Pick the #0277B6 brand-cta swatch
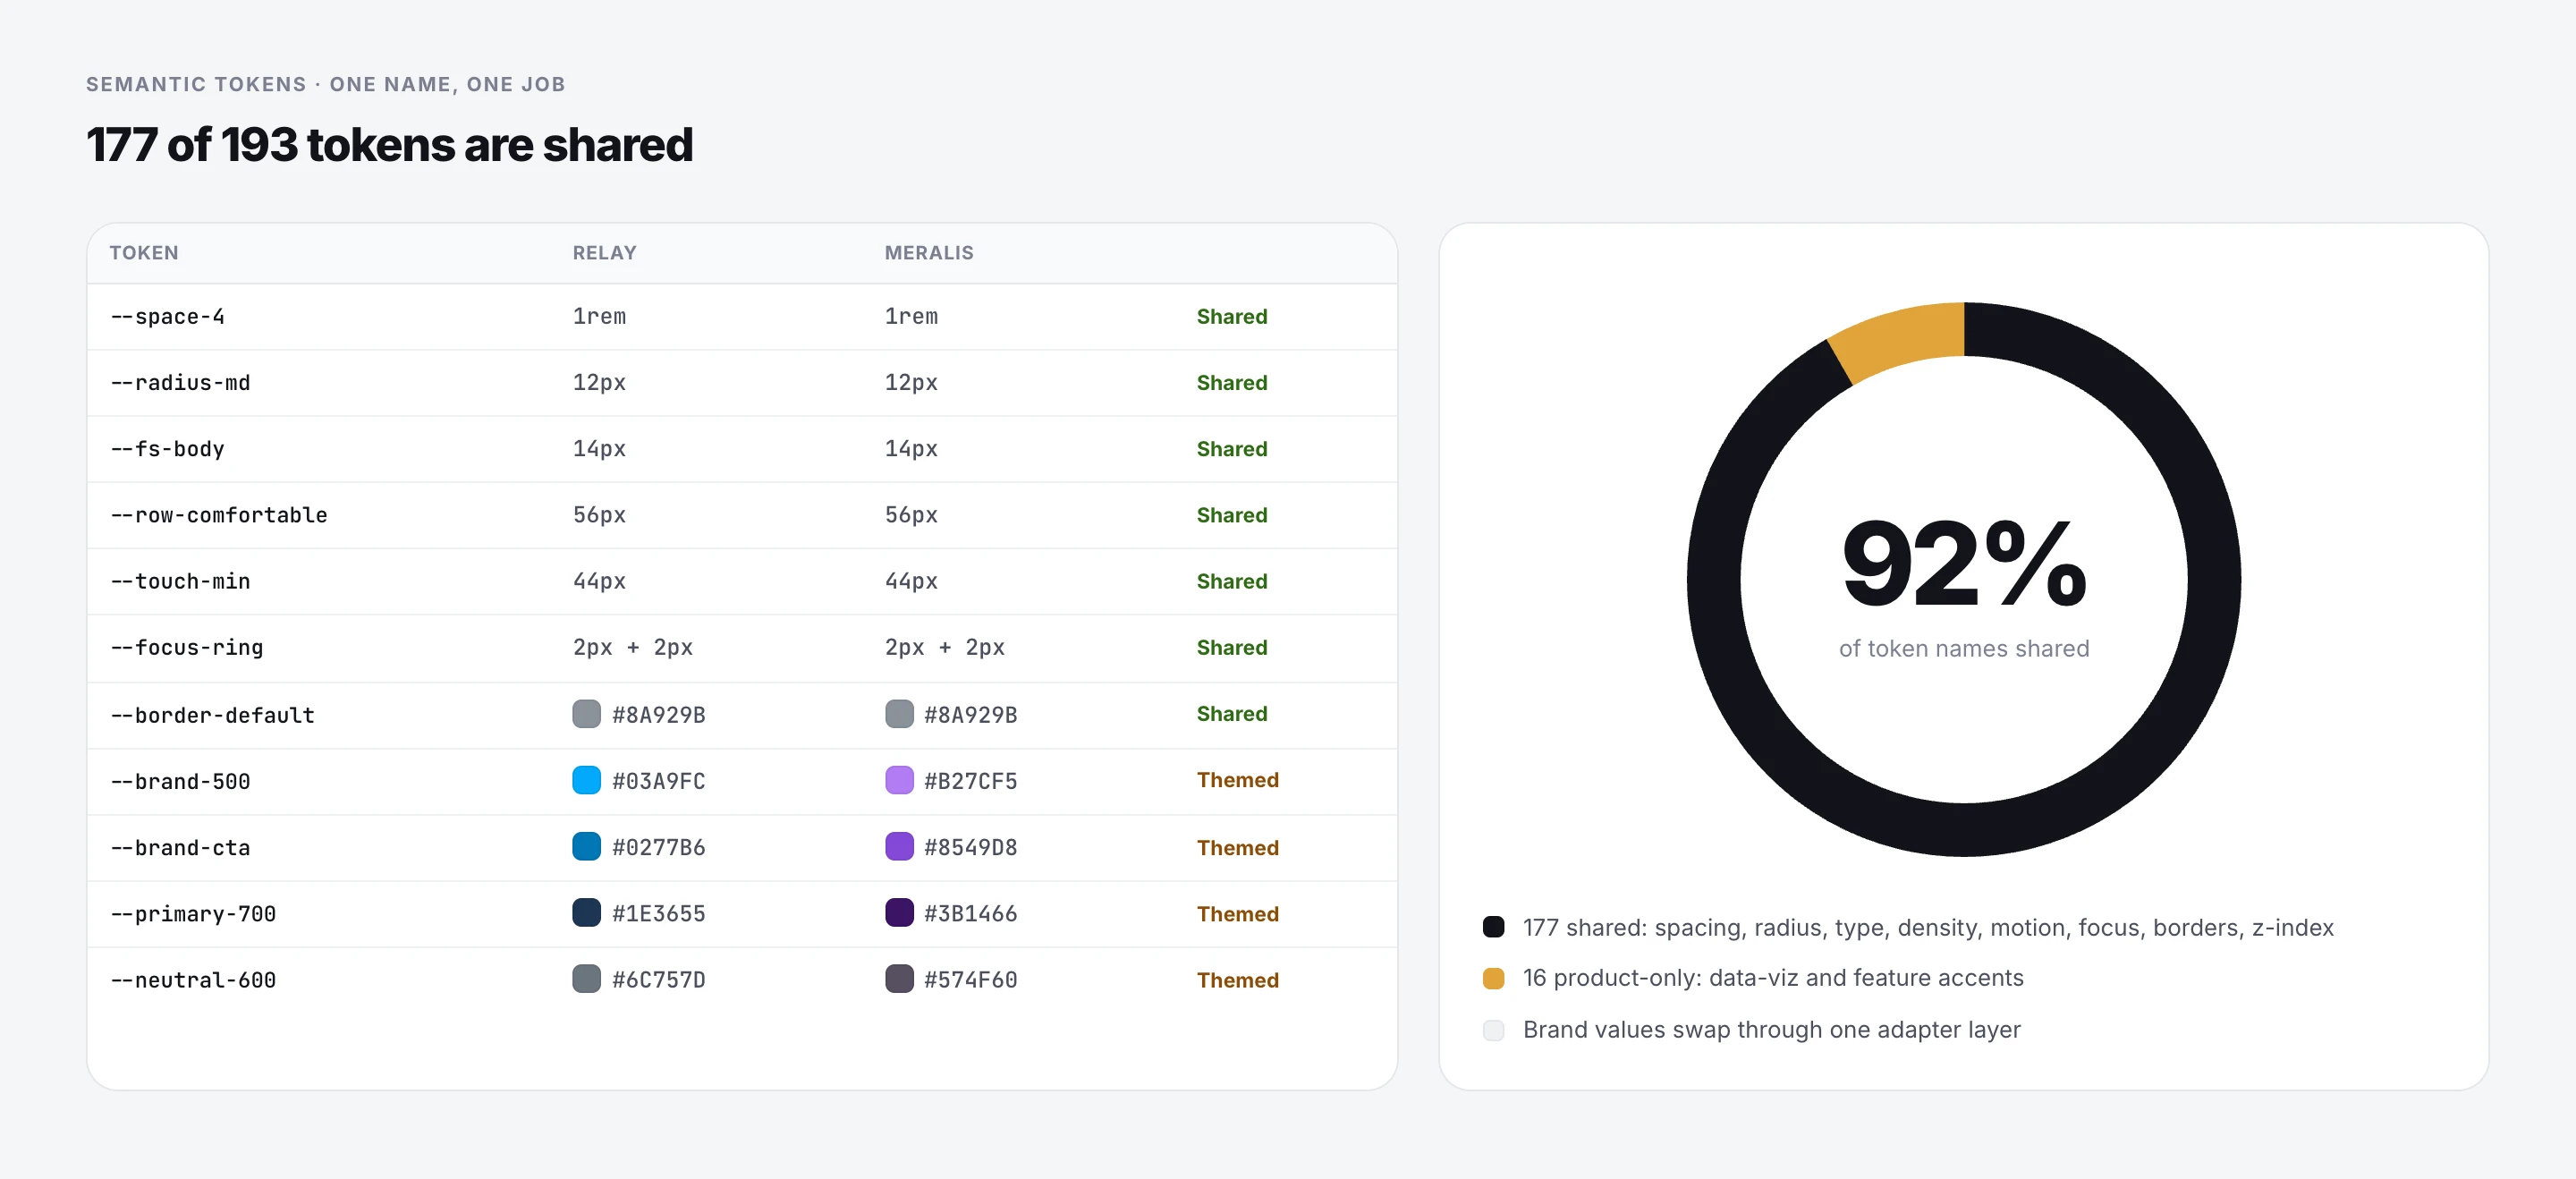The width and height of the screenshot is (2576, 1179). (x=586, y=847)
